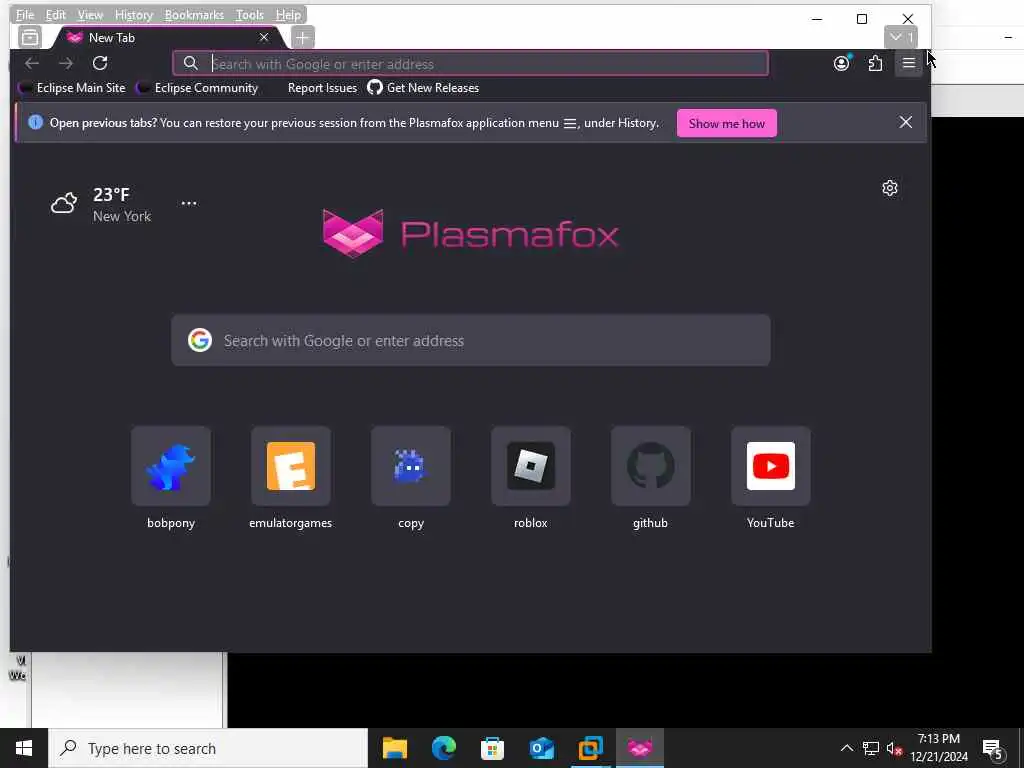1024x768 pixels.
Task: Open the Bookmarks menu
Action: 194,14
